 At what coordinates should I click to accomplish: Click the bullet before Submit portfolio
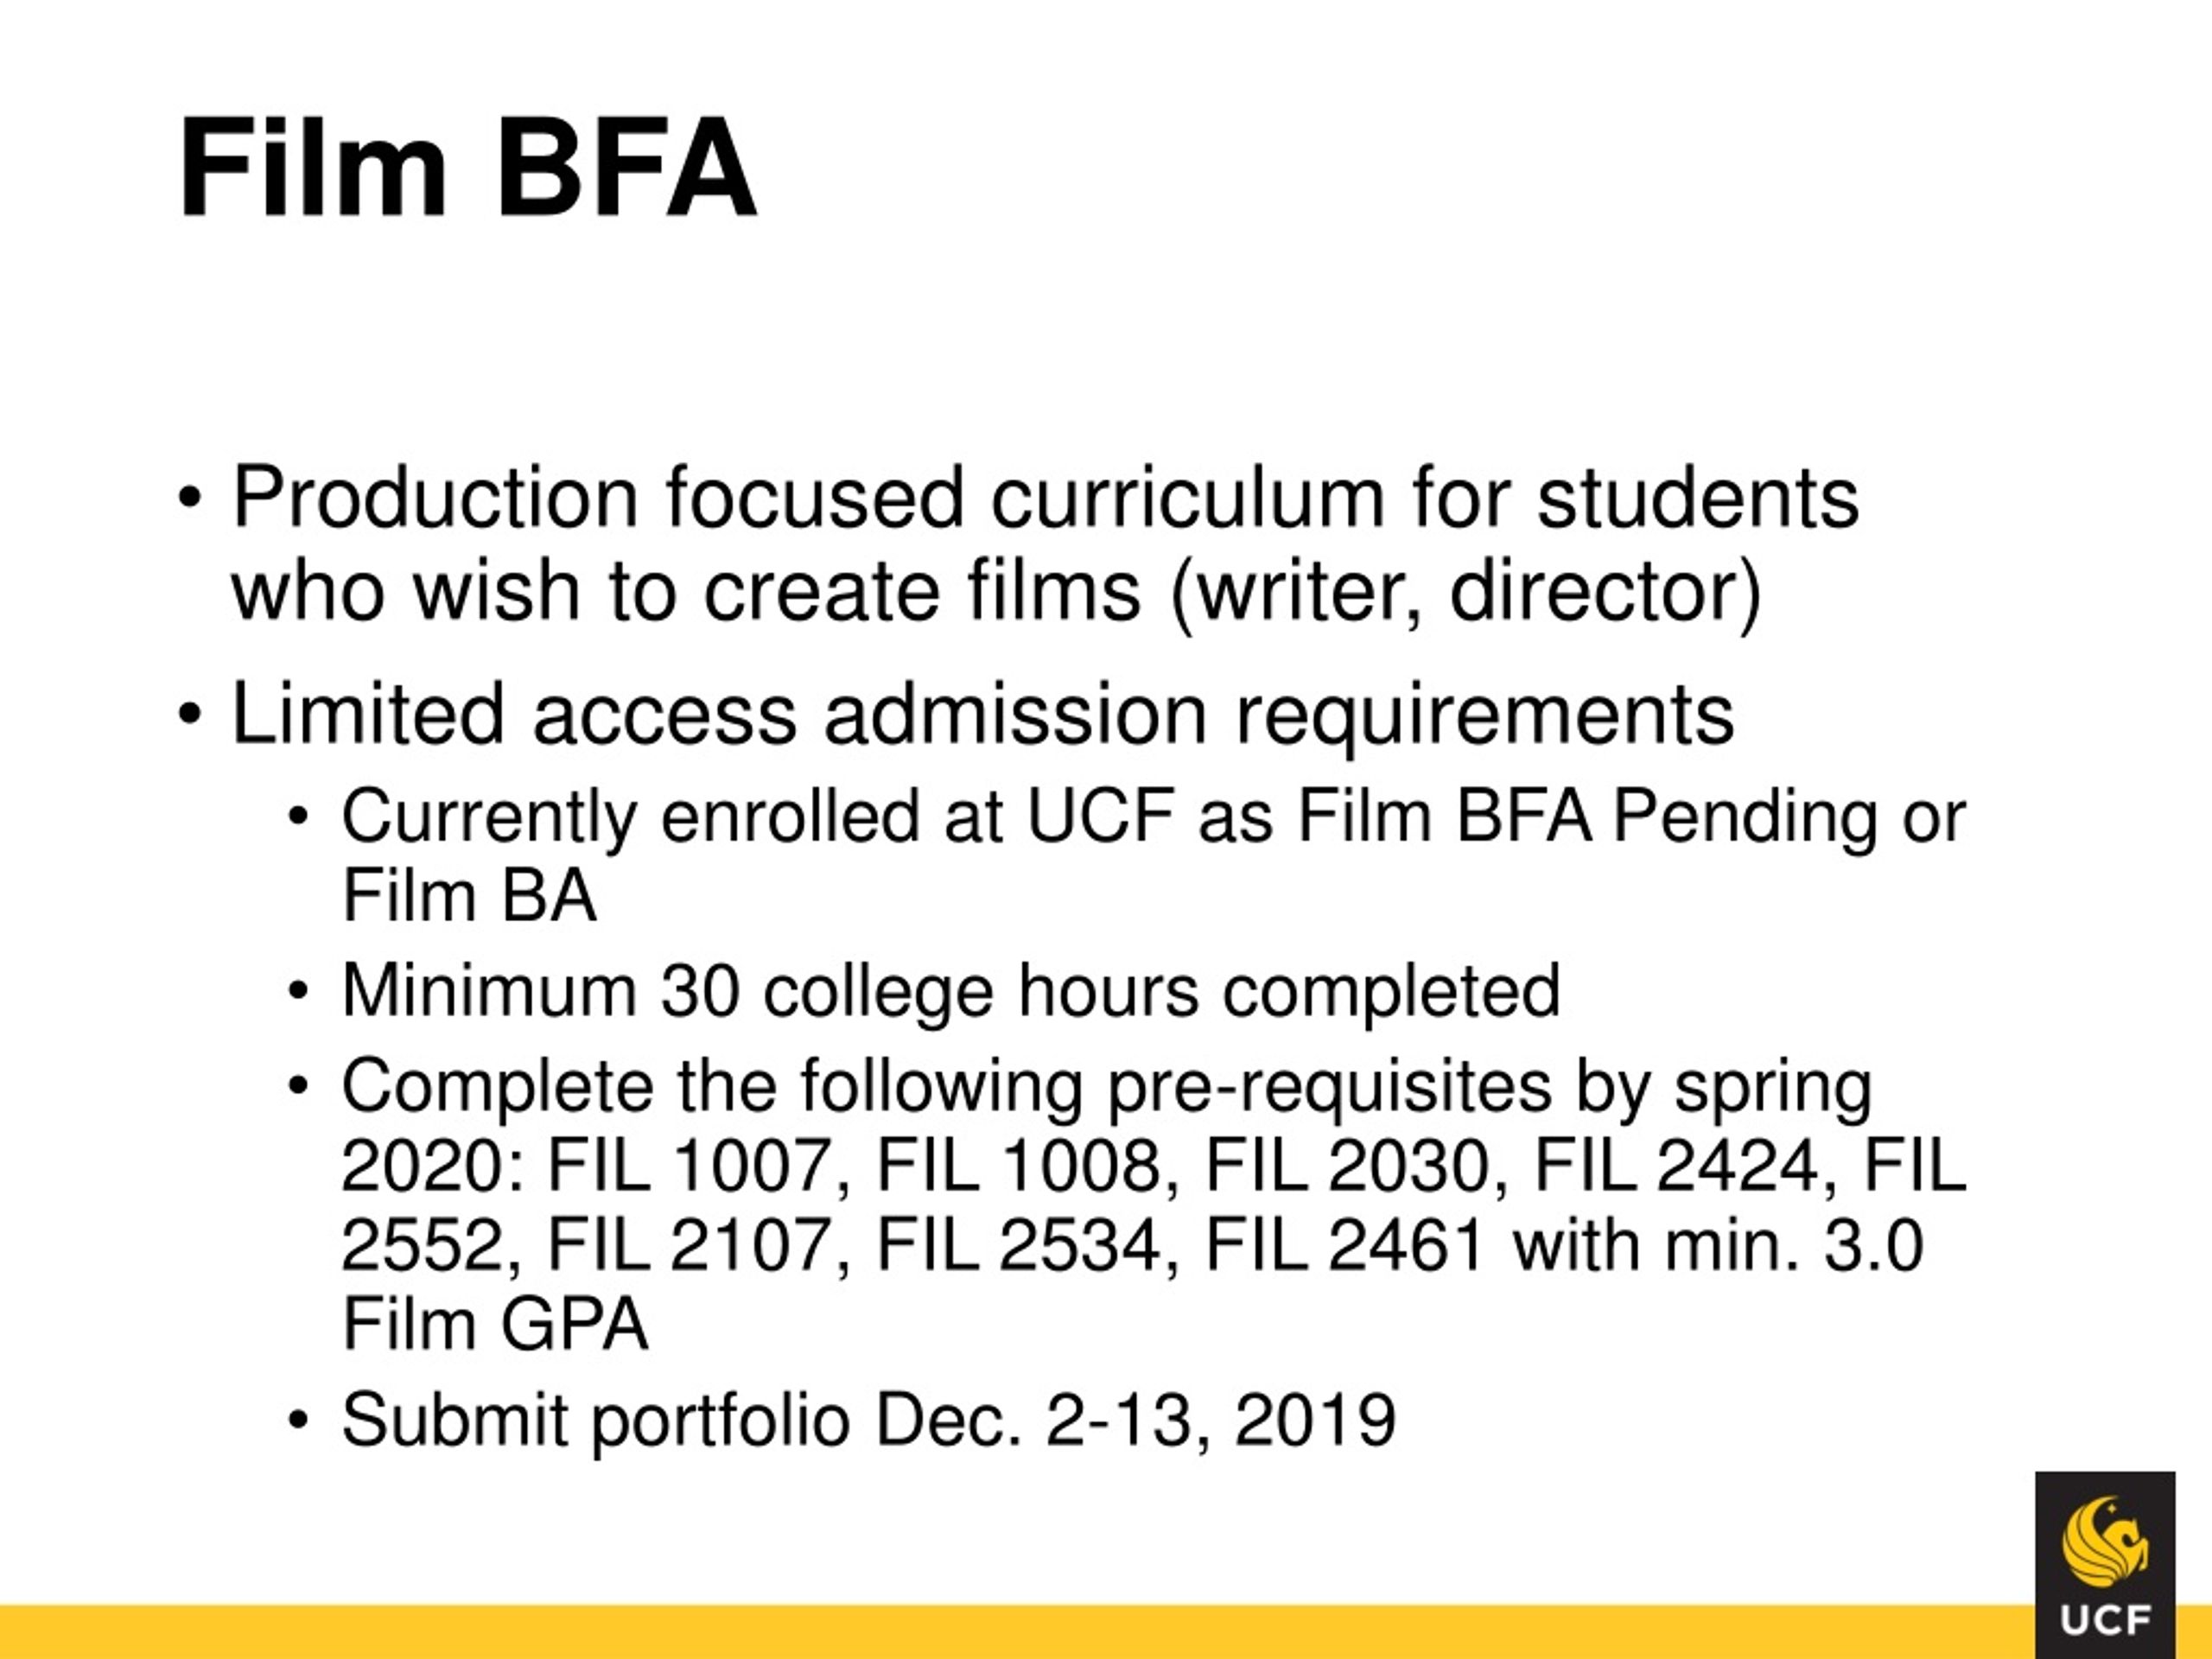click(299, 1421)
